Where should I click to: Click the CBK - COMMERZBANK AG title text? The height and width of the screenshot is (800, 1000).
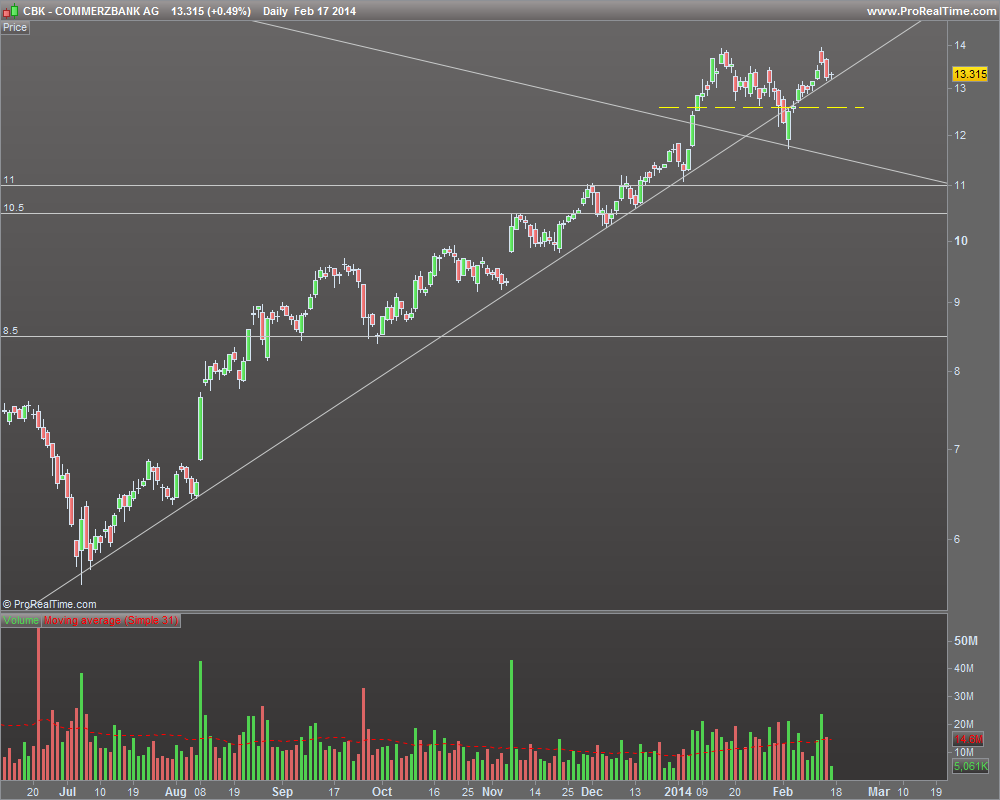(91, 11)
